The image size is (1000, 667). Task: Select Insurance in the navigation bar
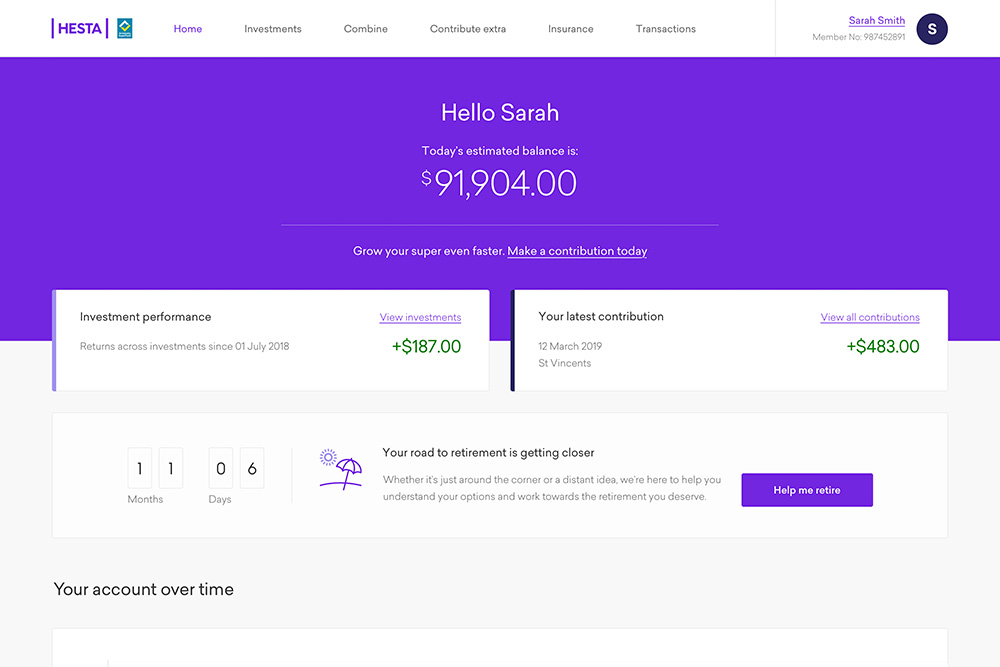571,29
